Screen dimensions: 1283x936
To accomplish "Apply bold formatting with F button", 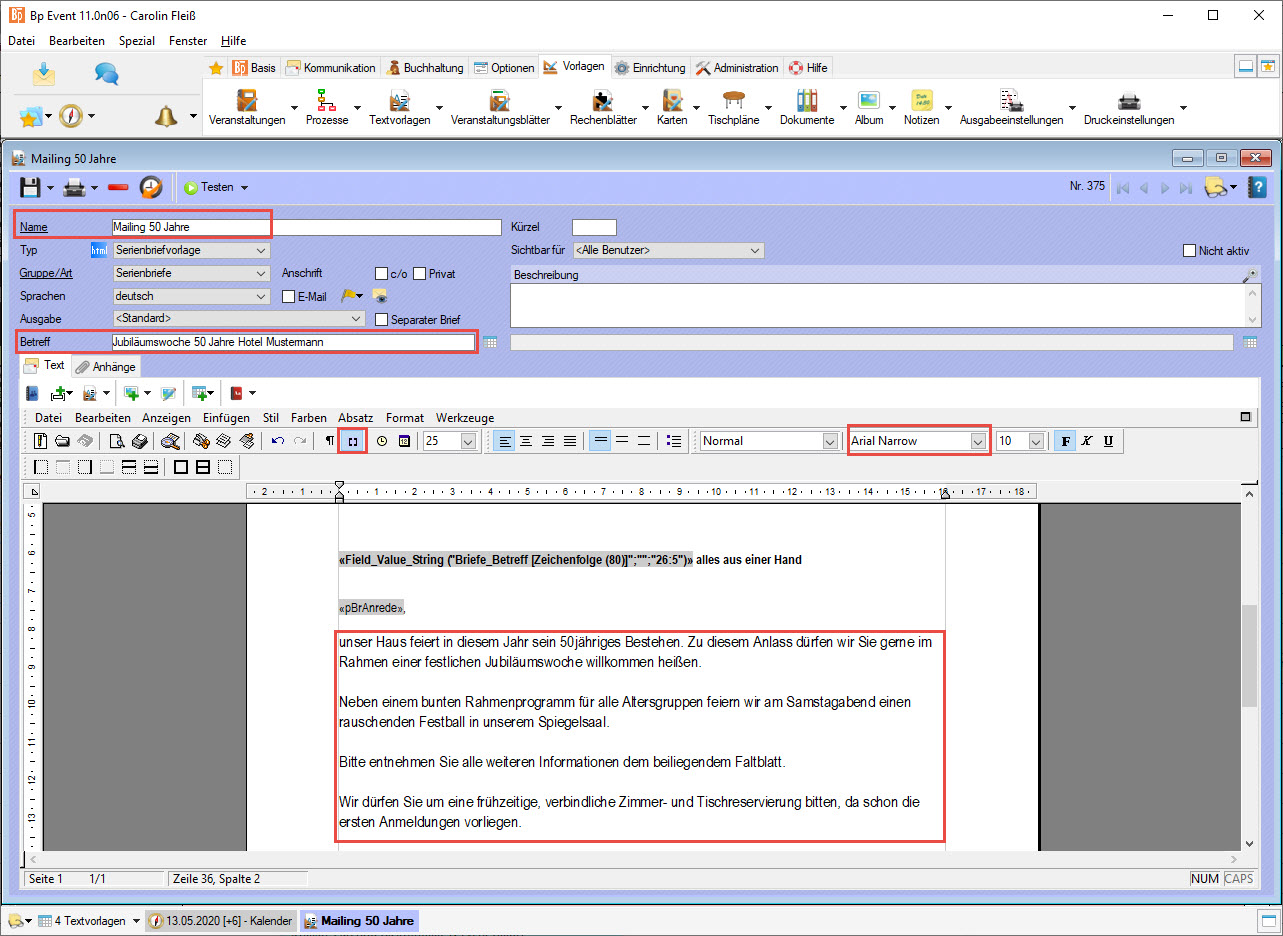I will [1065, 441].
